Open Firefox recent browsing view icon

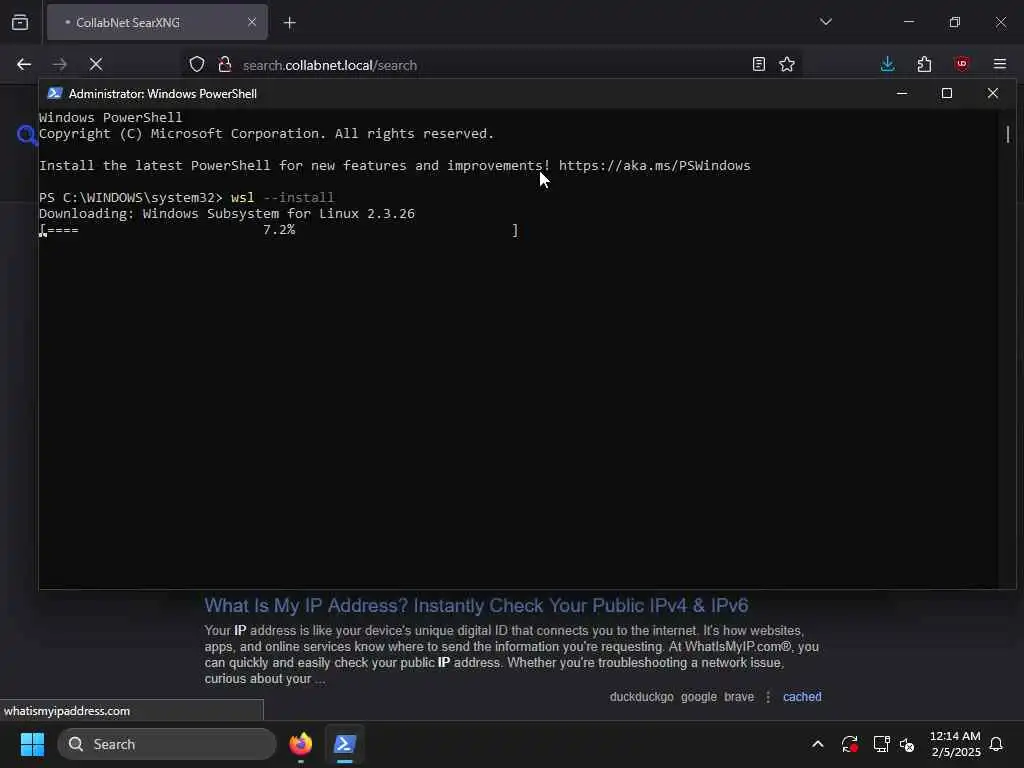coord(20,22)
